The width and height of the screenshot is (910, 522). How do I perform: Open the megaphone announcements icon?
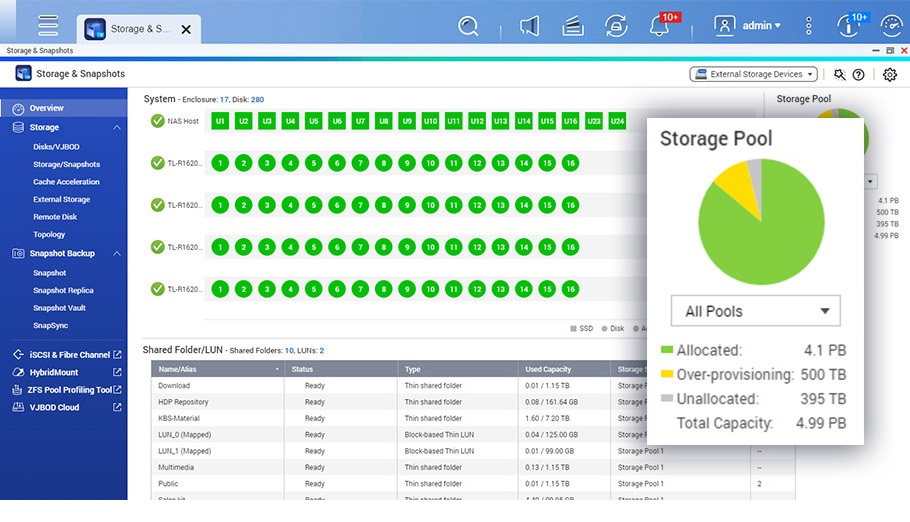tap(529, 26)
